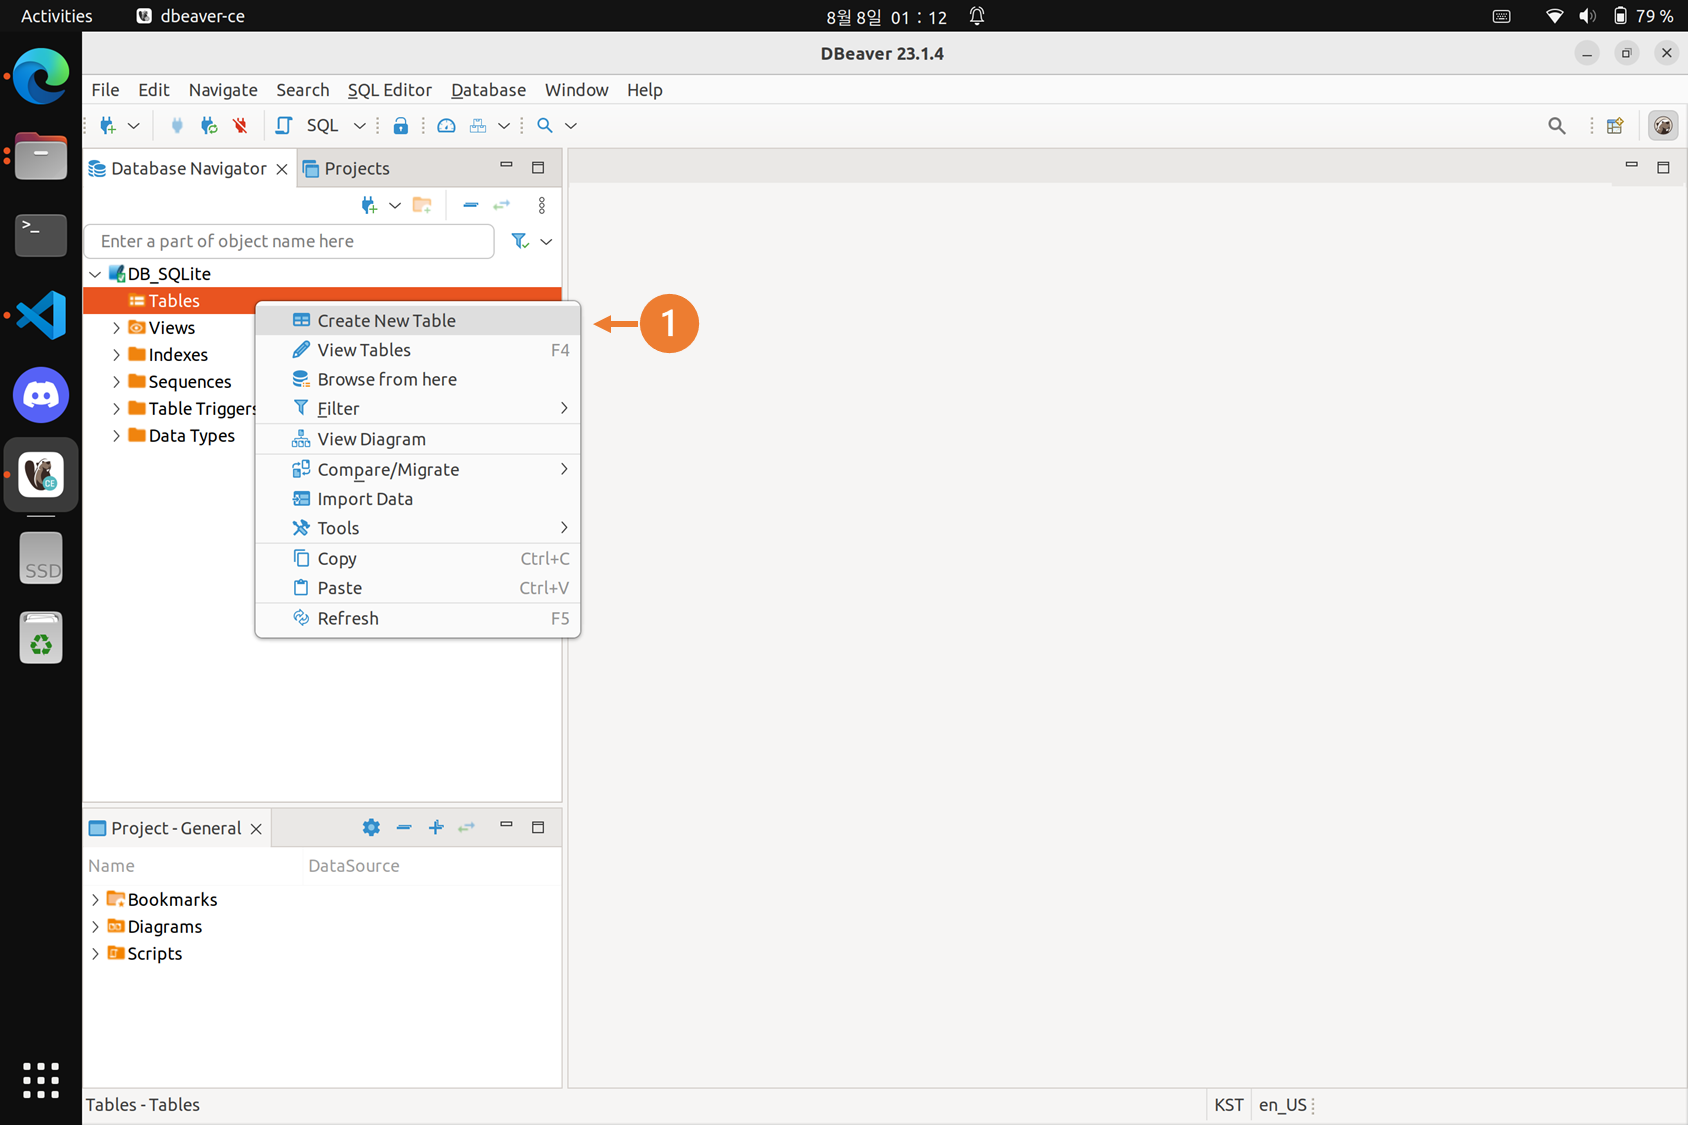Click the red Disconnect plug icon
The width and height of the screenshot is (1688, 1125).
point(240,126)
